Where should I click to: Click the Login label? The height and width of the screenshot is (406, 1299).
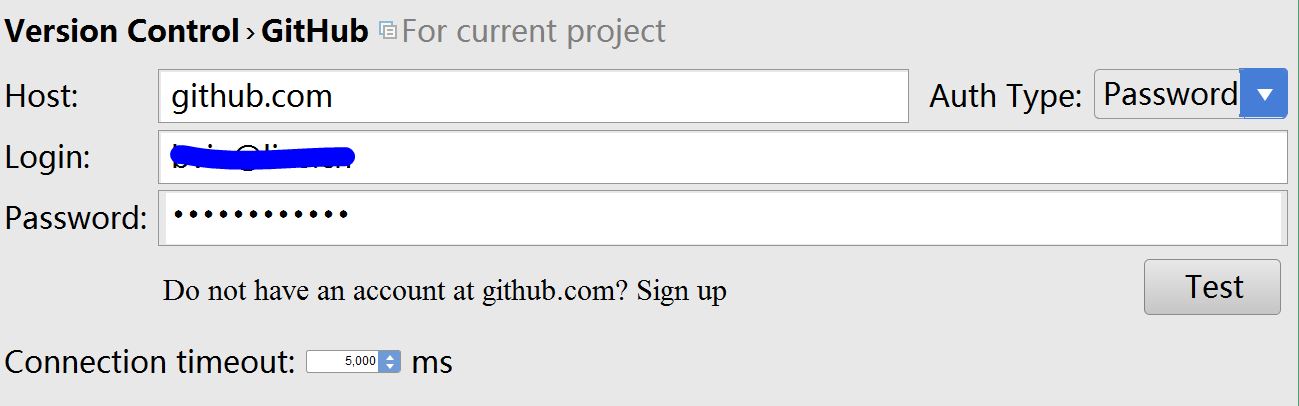(x=48, y=158)
